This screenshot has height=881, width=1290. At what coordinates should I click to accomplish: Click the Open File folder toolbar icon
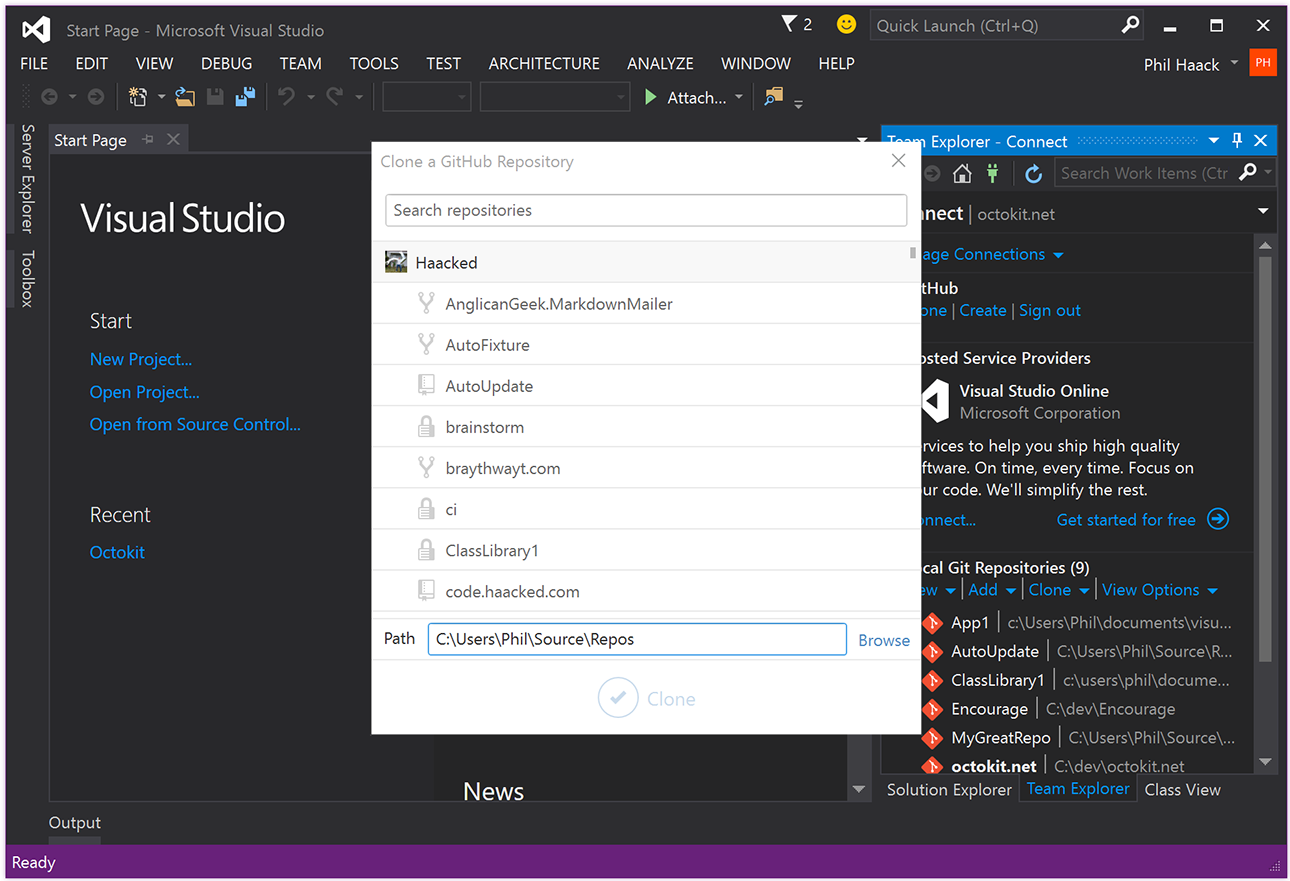(185, 97)
